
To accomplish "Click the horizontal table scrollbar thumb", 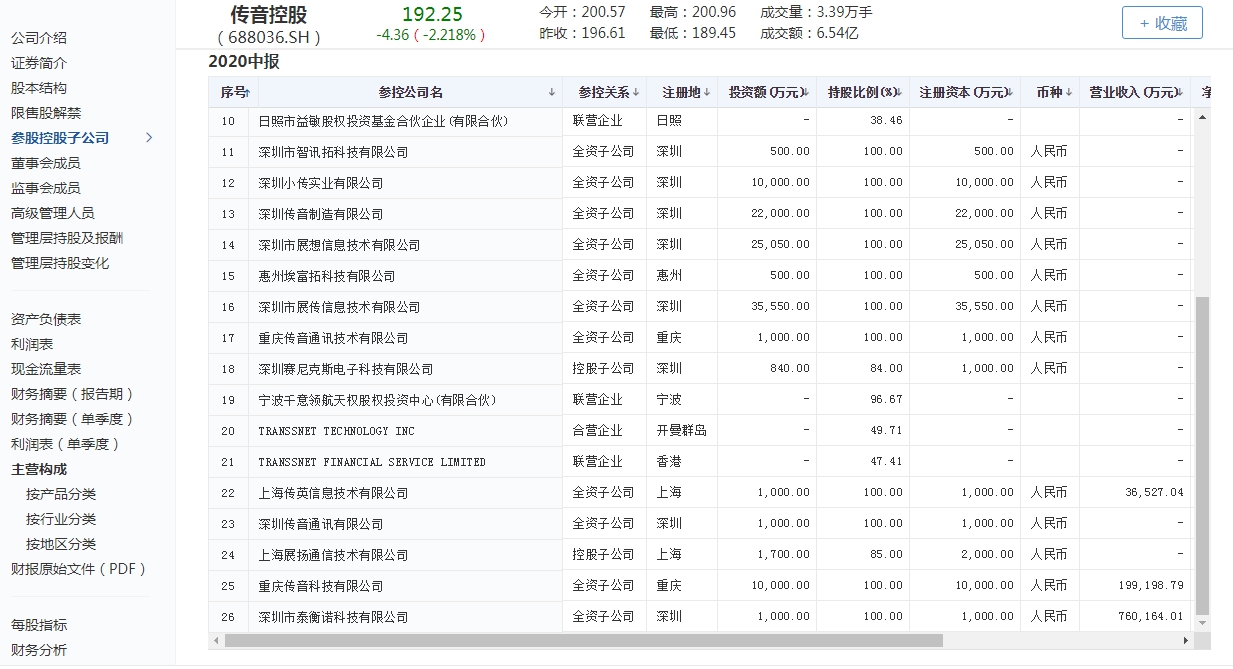I will 584,640.
